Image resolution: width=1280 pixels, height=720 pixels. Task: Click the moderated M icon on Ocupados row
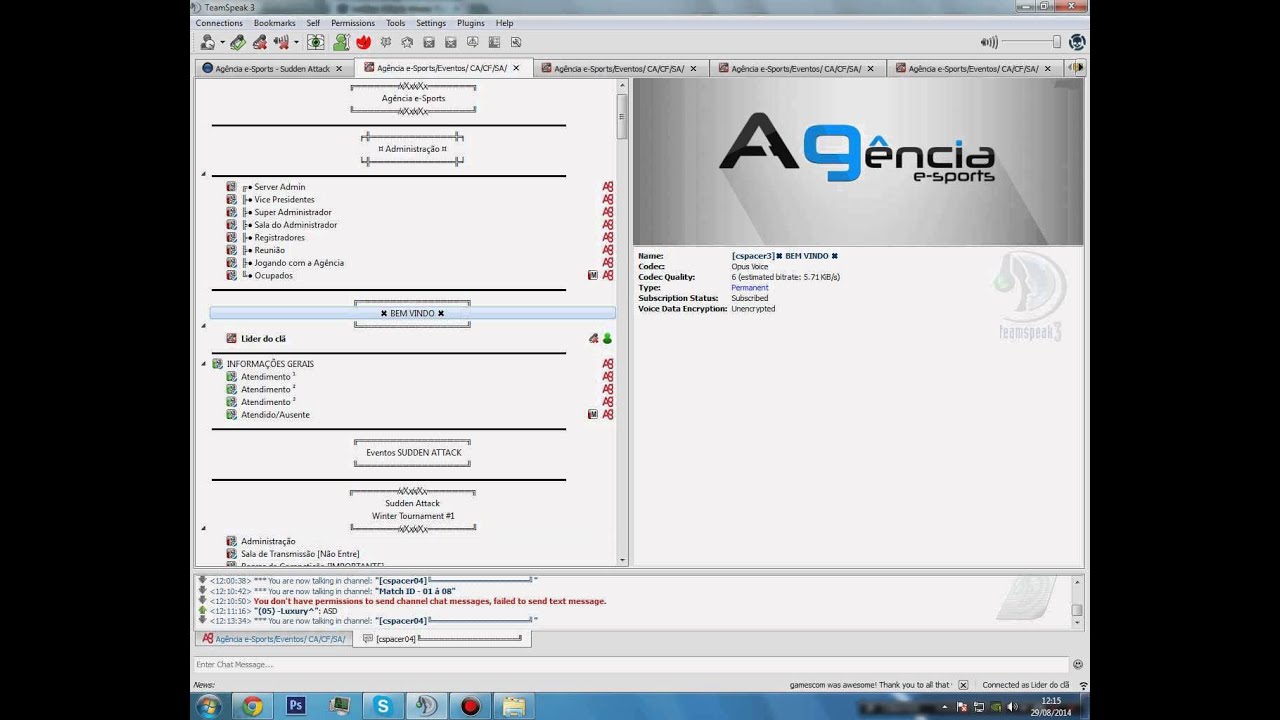pyautogui.click(x=593, y=275)
